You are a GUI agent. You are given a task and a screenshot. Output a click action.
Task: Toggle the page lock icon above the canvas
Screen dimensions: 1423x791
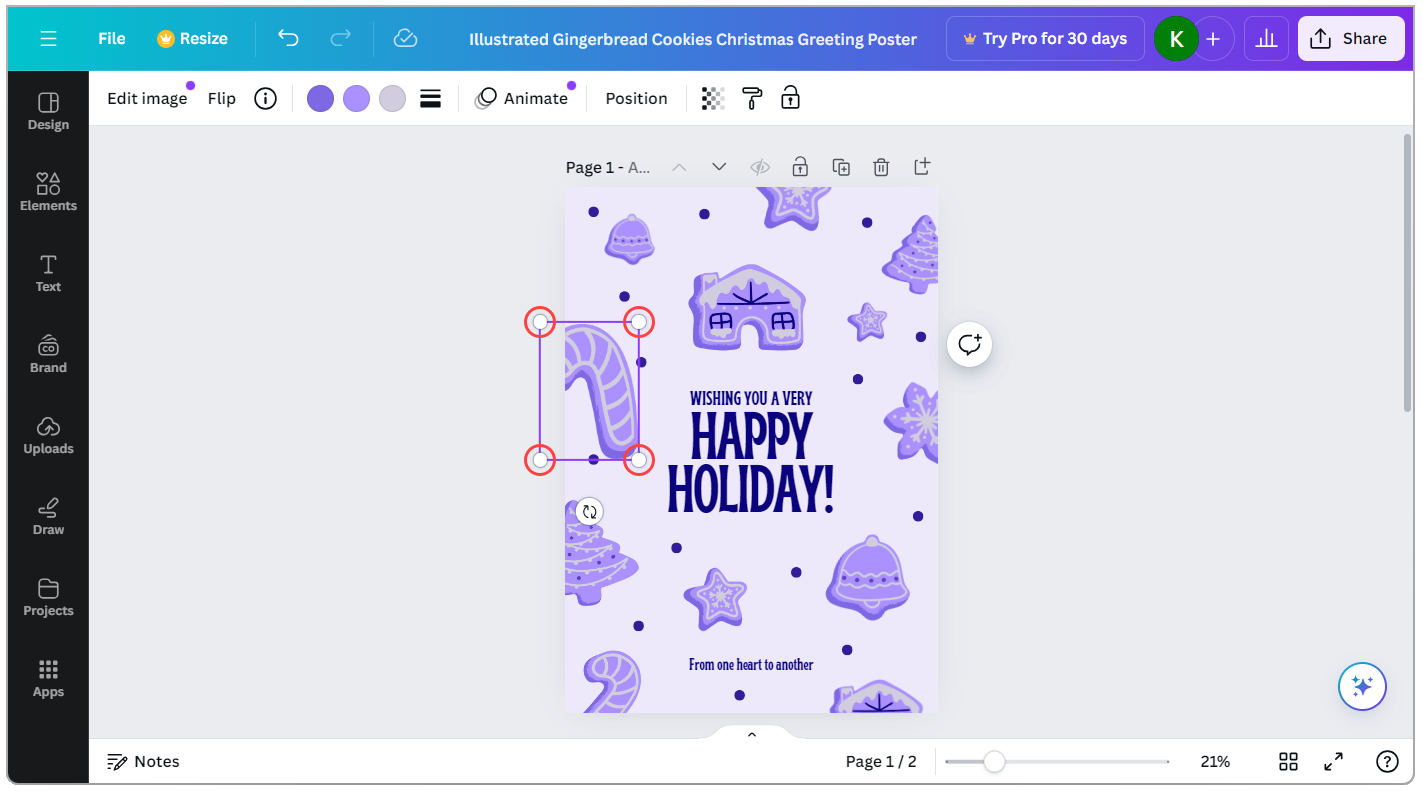coord(800,167)
